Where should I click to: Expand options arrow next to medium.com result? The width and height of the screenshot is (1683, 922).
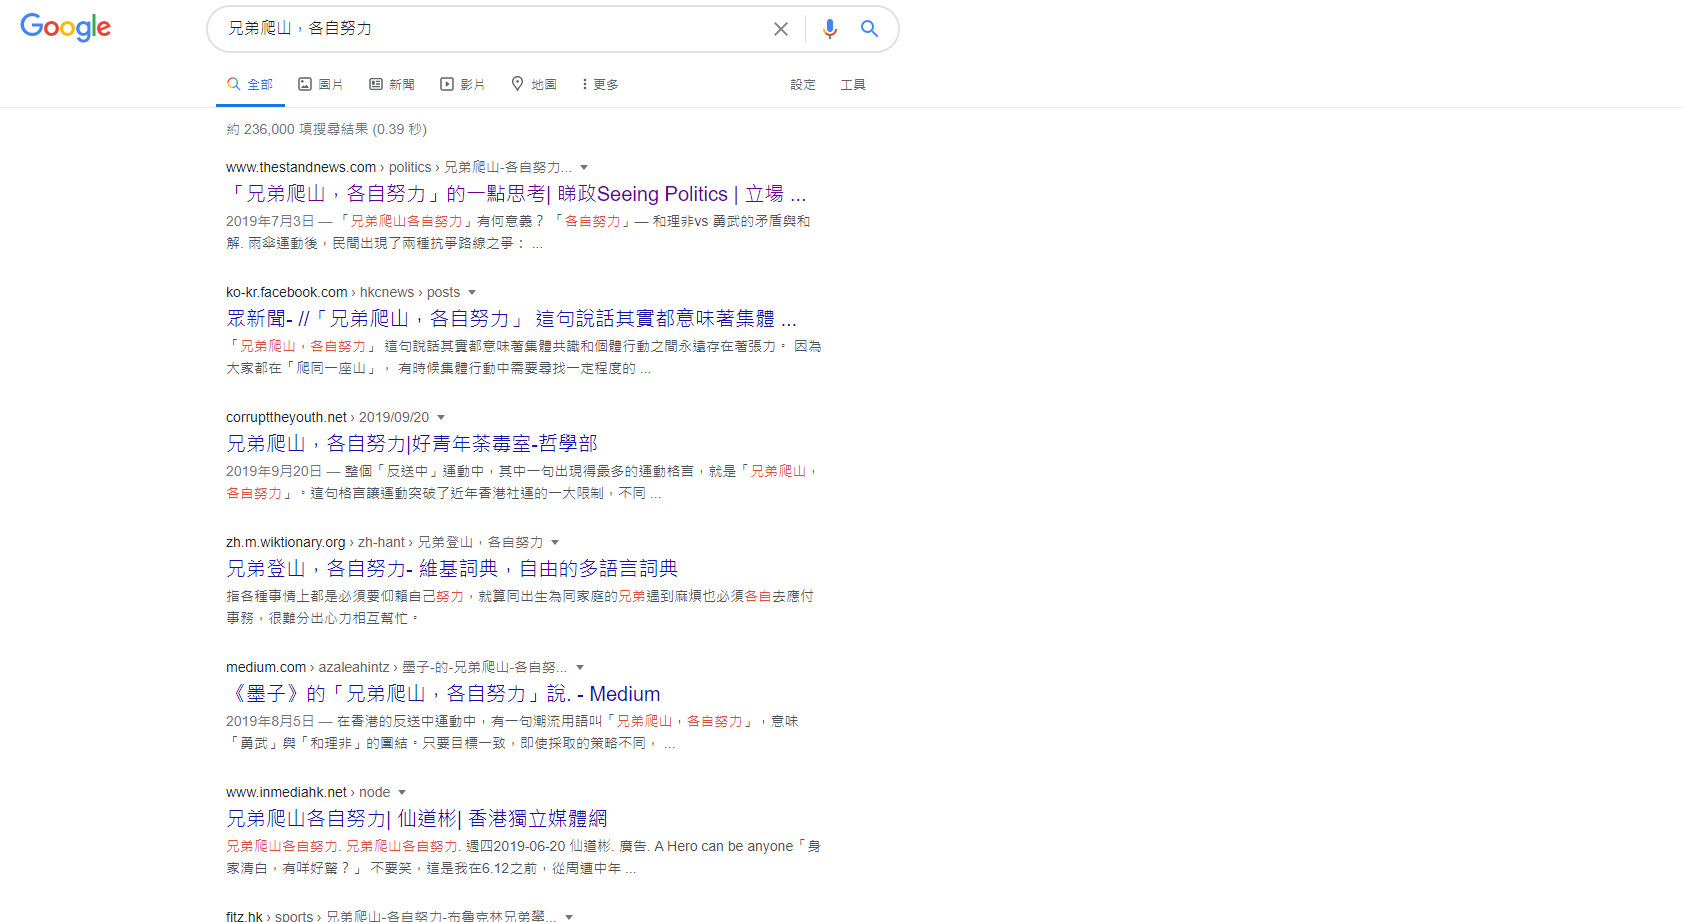click(x=580, y=667)
